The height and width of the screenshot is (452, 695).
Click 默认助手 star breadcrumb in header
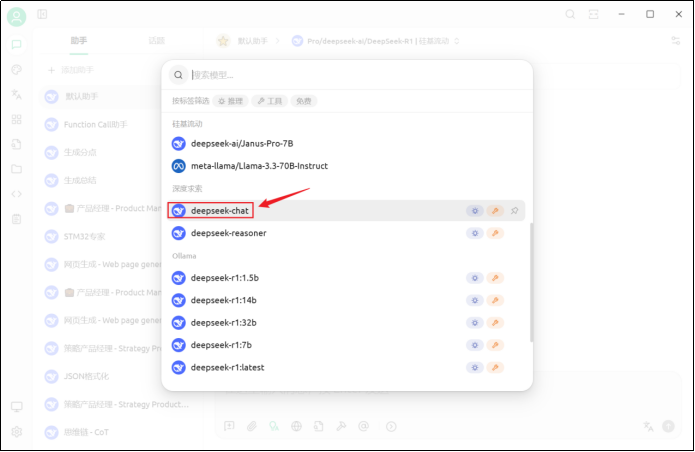tap(242, 41)
